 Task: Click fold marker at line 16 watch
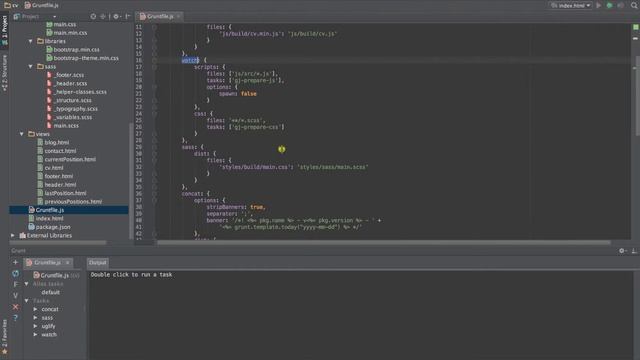pyautogui.click(x=154, y=60)
